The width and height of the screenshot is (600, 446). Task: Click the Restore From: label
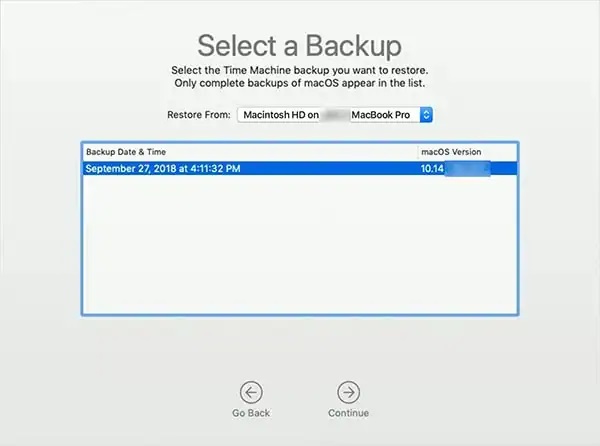(x=199, y=115)
